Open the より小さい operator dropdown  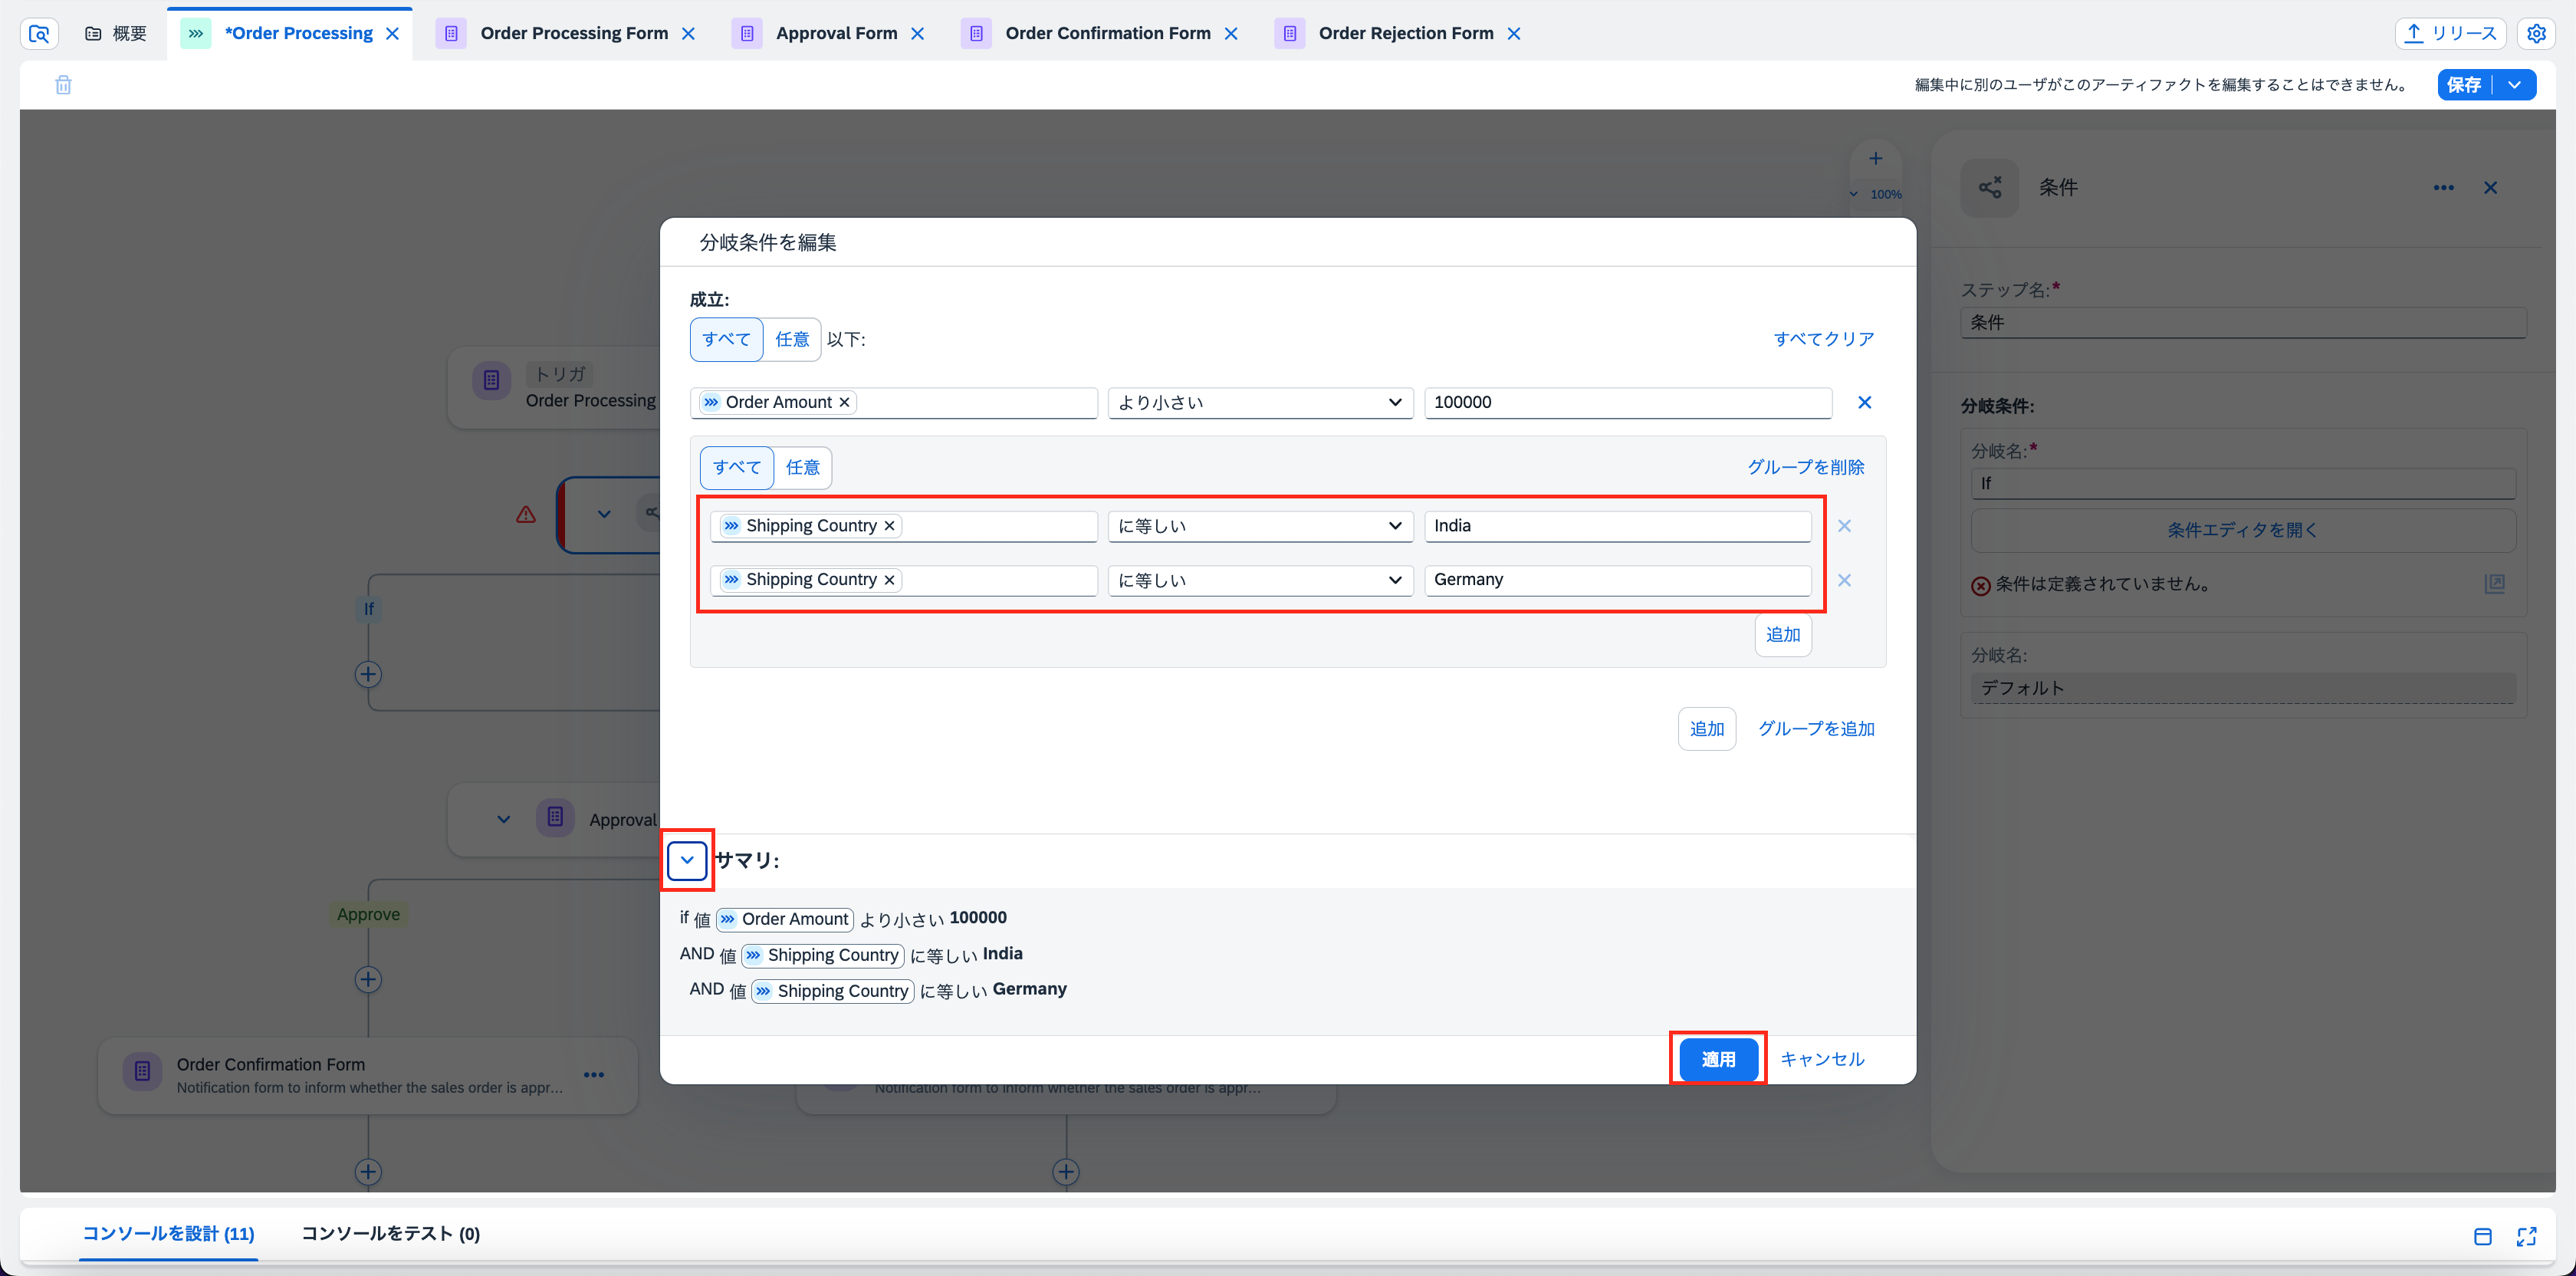click(x=1259, y=402)
